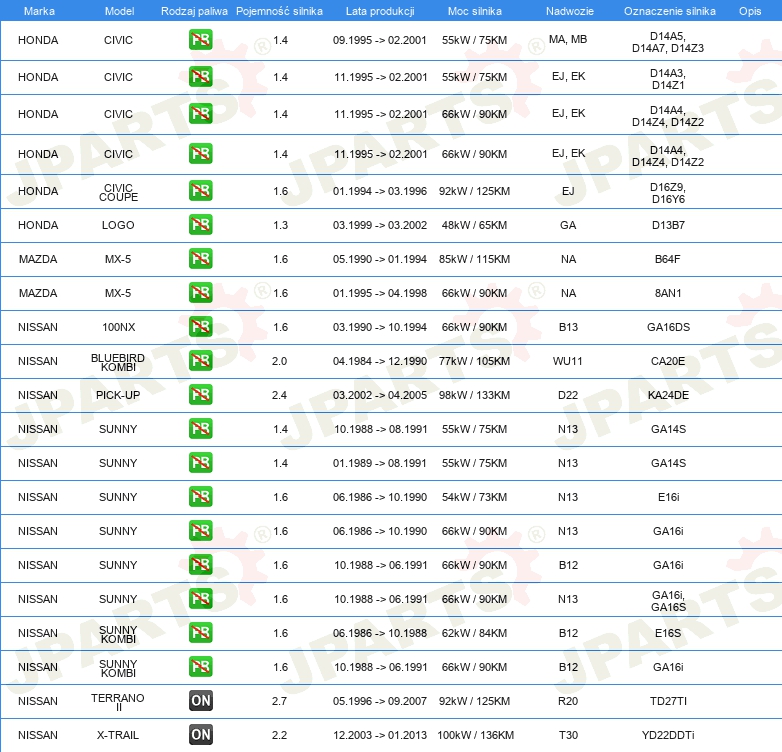This screenshot has width=782, height=752.
Task: Click fuel icon for Nissan Bluebird Kombi
Action: point(200,361)
